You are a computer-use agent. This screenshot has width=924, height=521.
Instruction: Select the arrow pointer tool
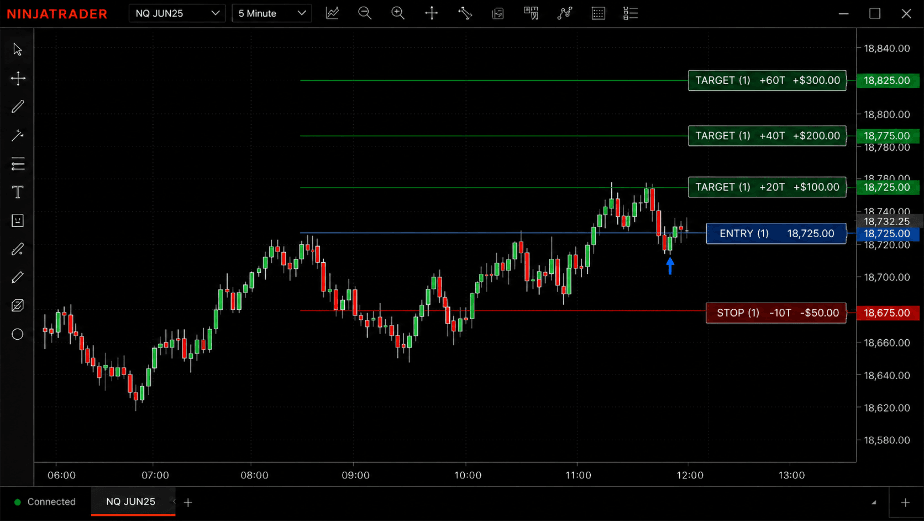(x=18, y=50)
